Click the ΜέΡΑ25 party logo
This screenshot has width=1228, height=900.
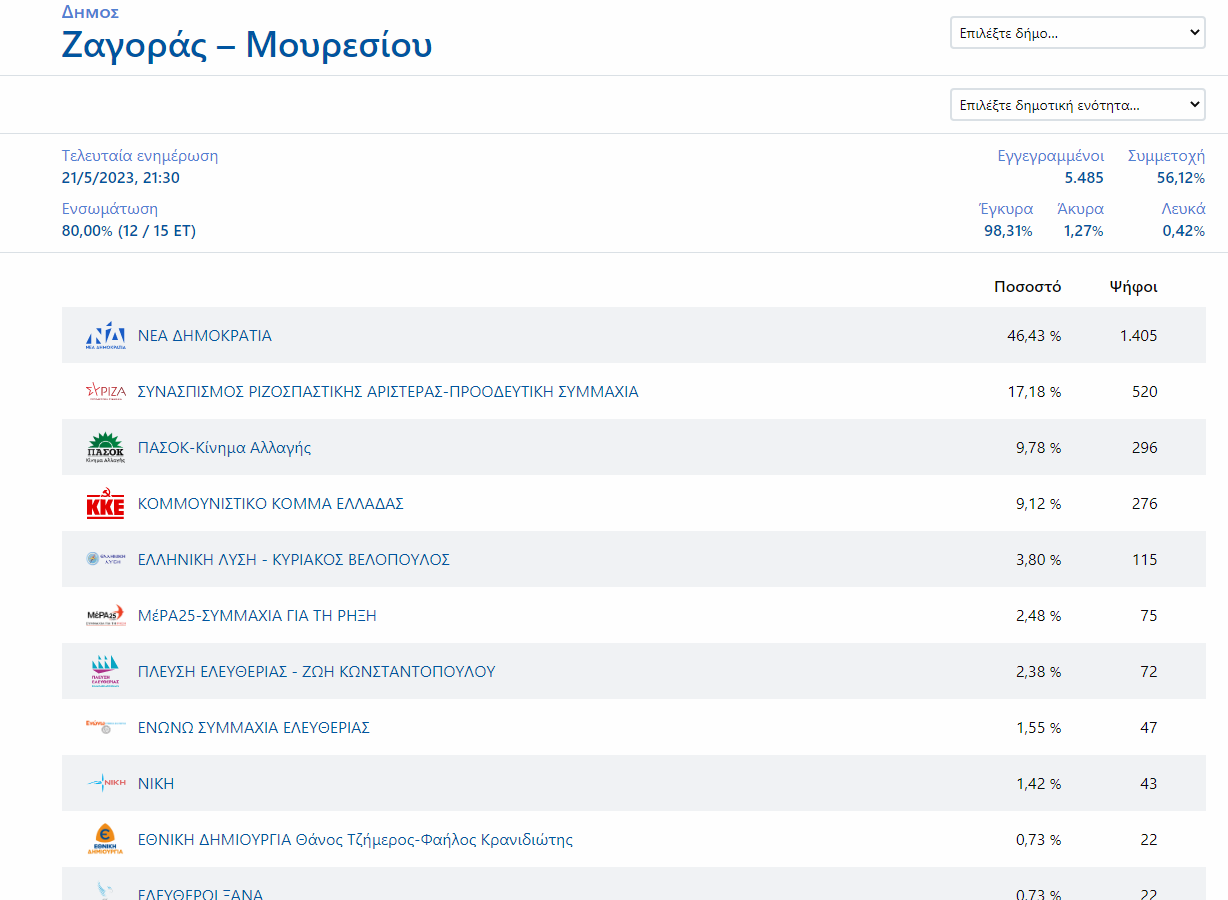(105, 616)
